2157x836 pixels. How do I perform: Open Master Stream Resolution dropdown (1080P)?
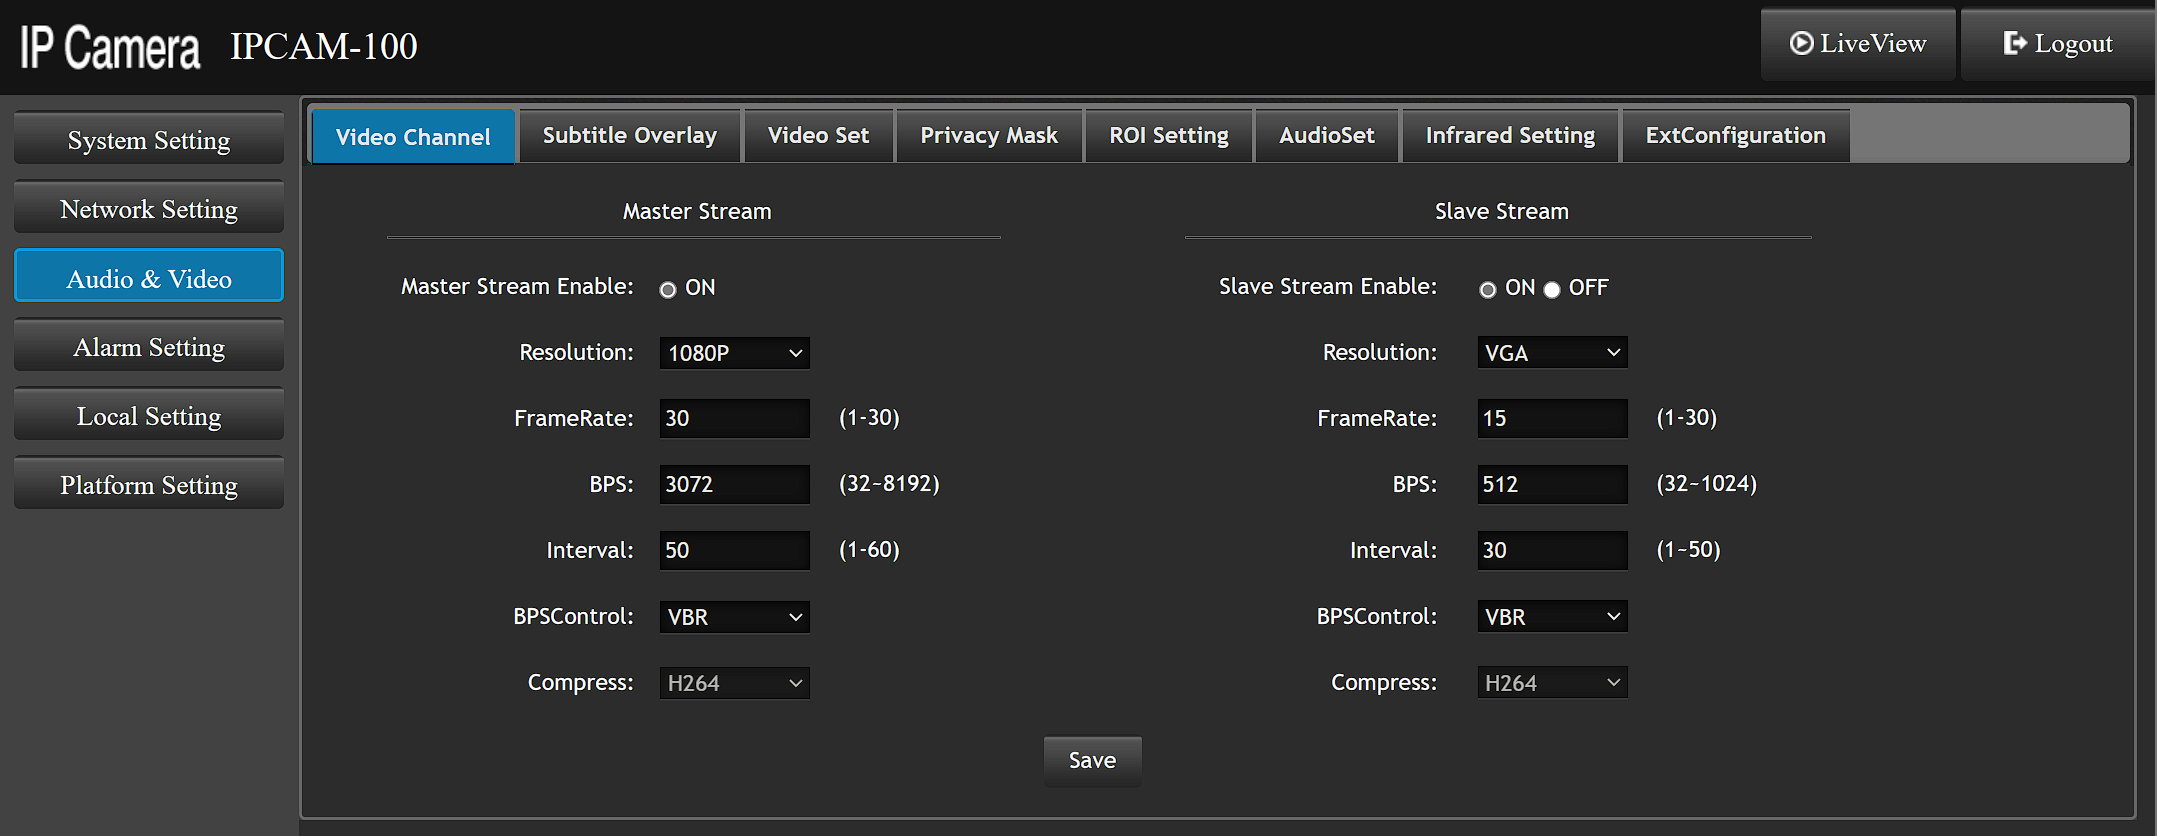[735, 353]
